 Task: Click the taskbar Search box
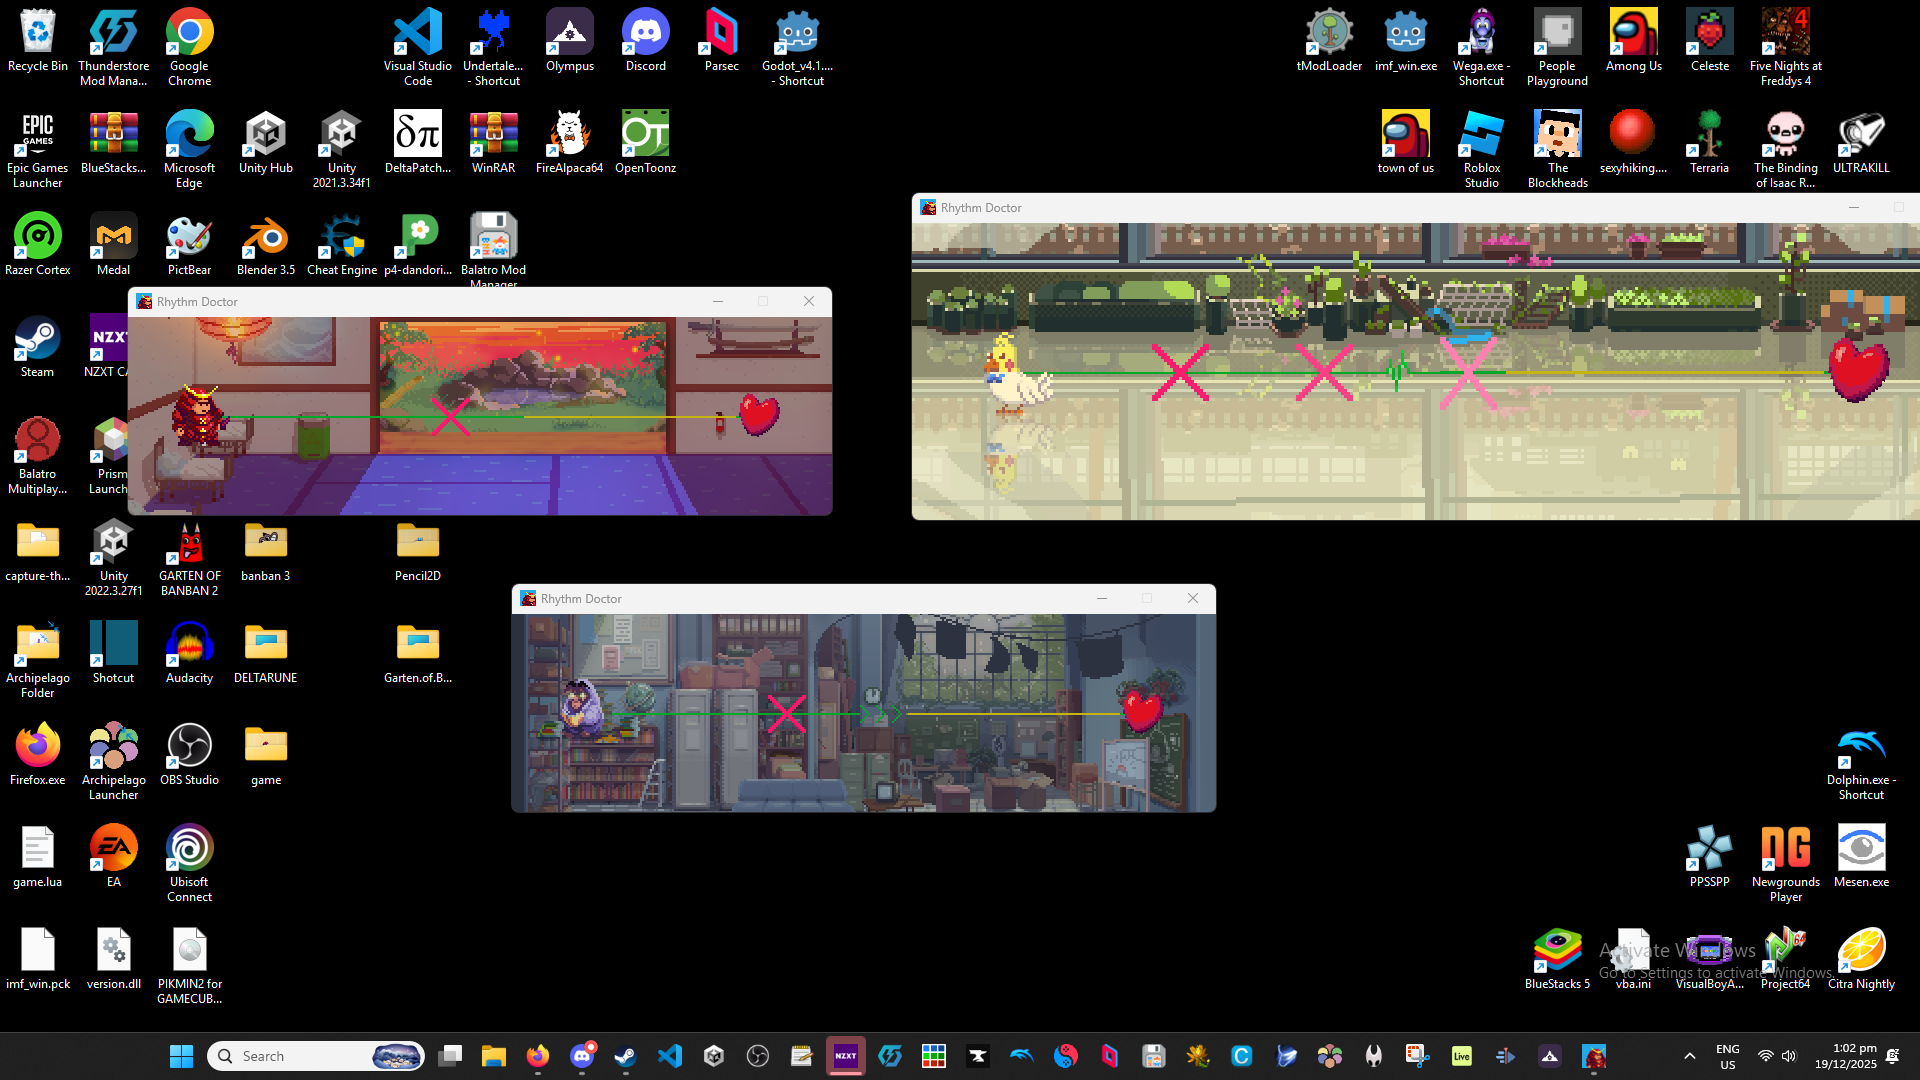pyautogui.click(x=300, y=1056)
